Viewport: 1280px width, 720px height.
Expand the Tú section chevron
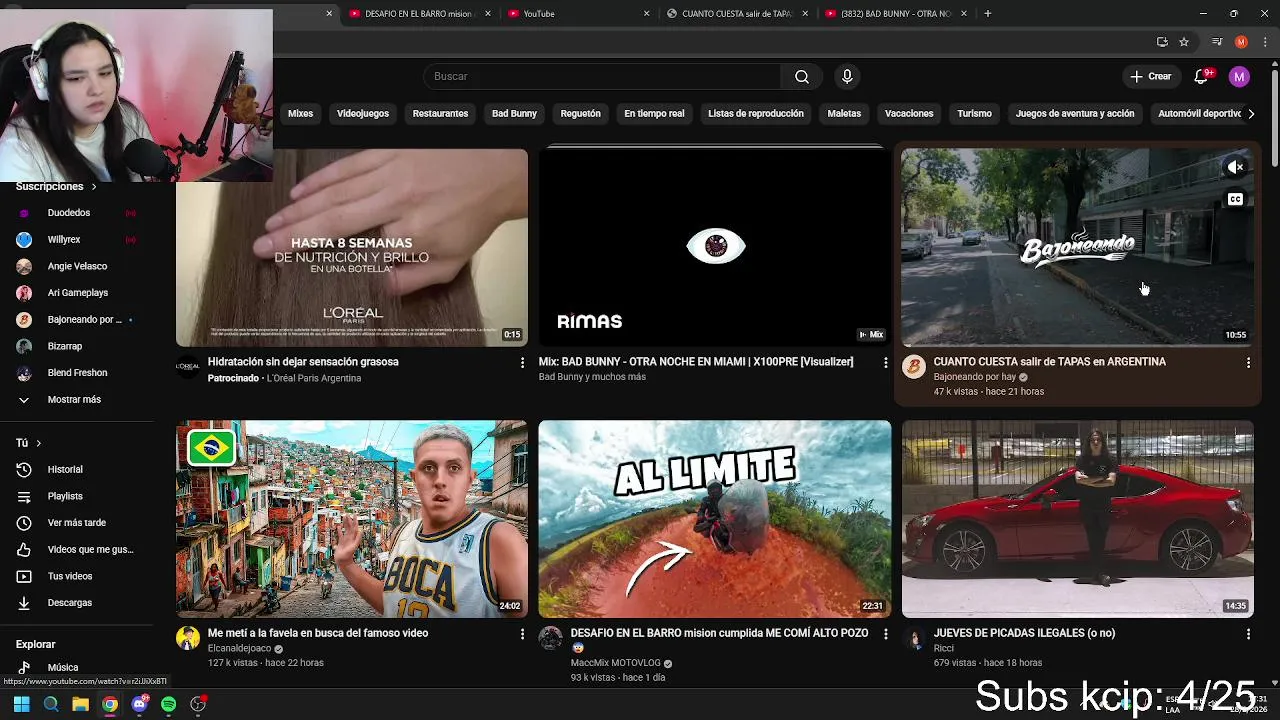point(38,443)
